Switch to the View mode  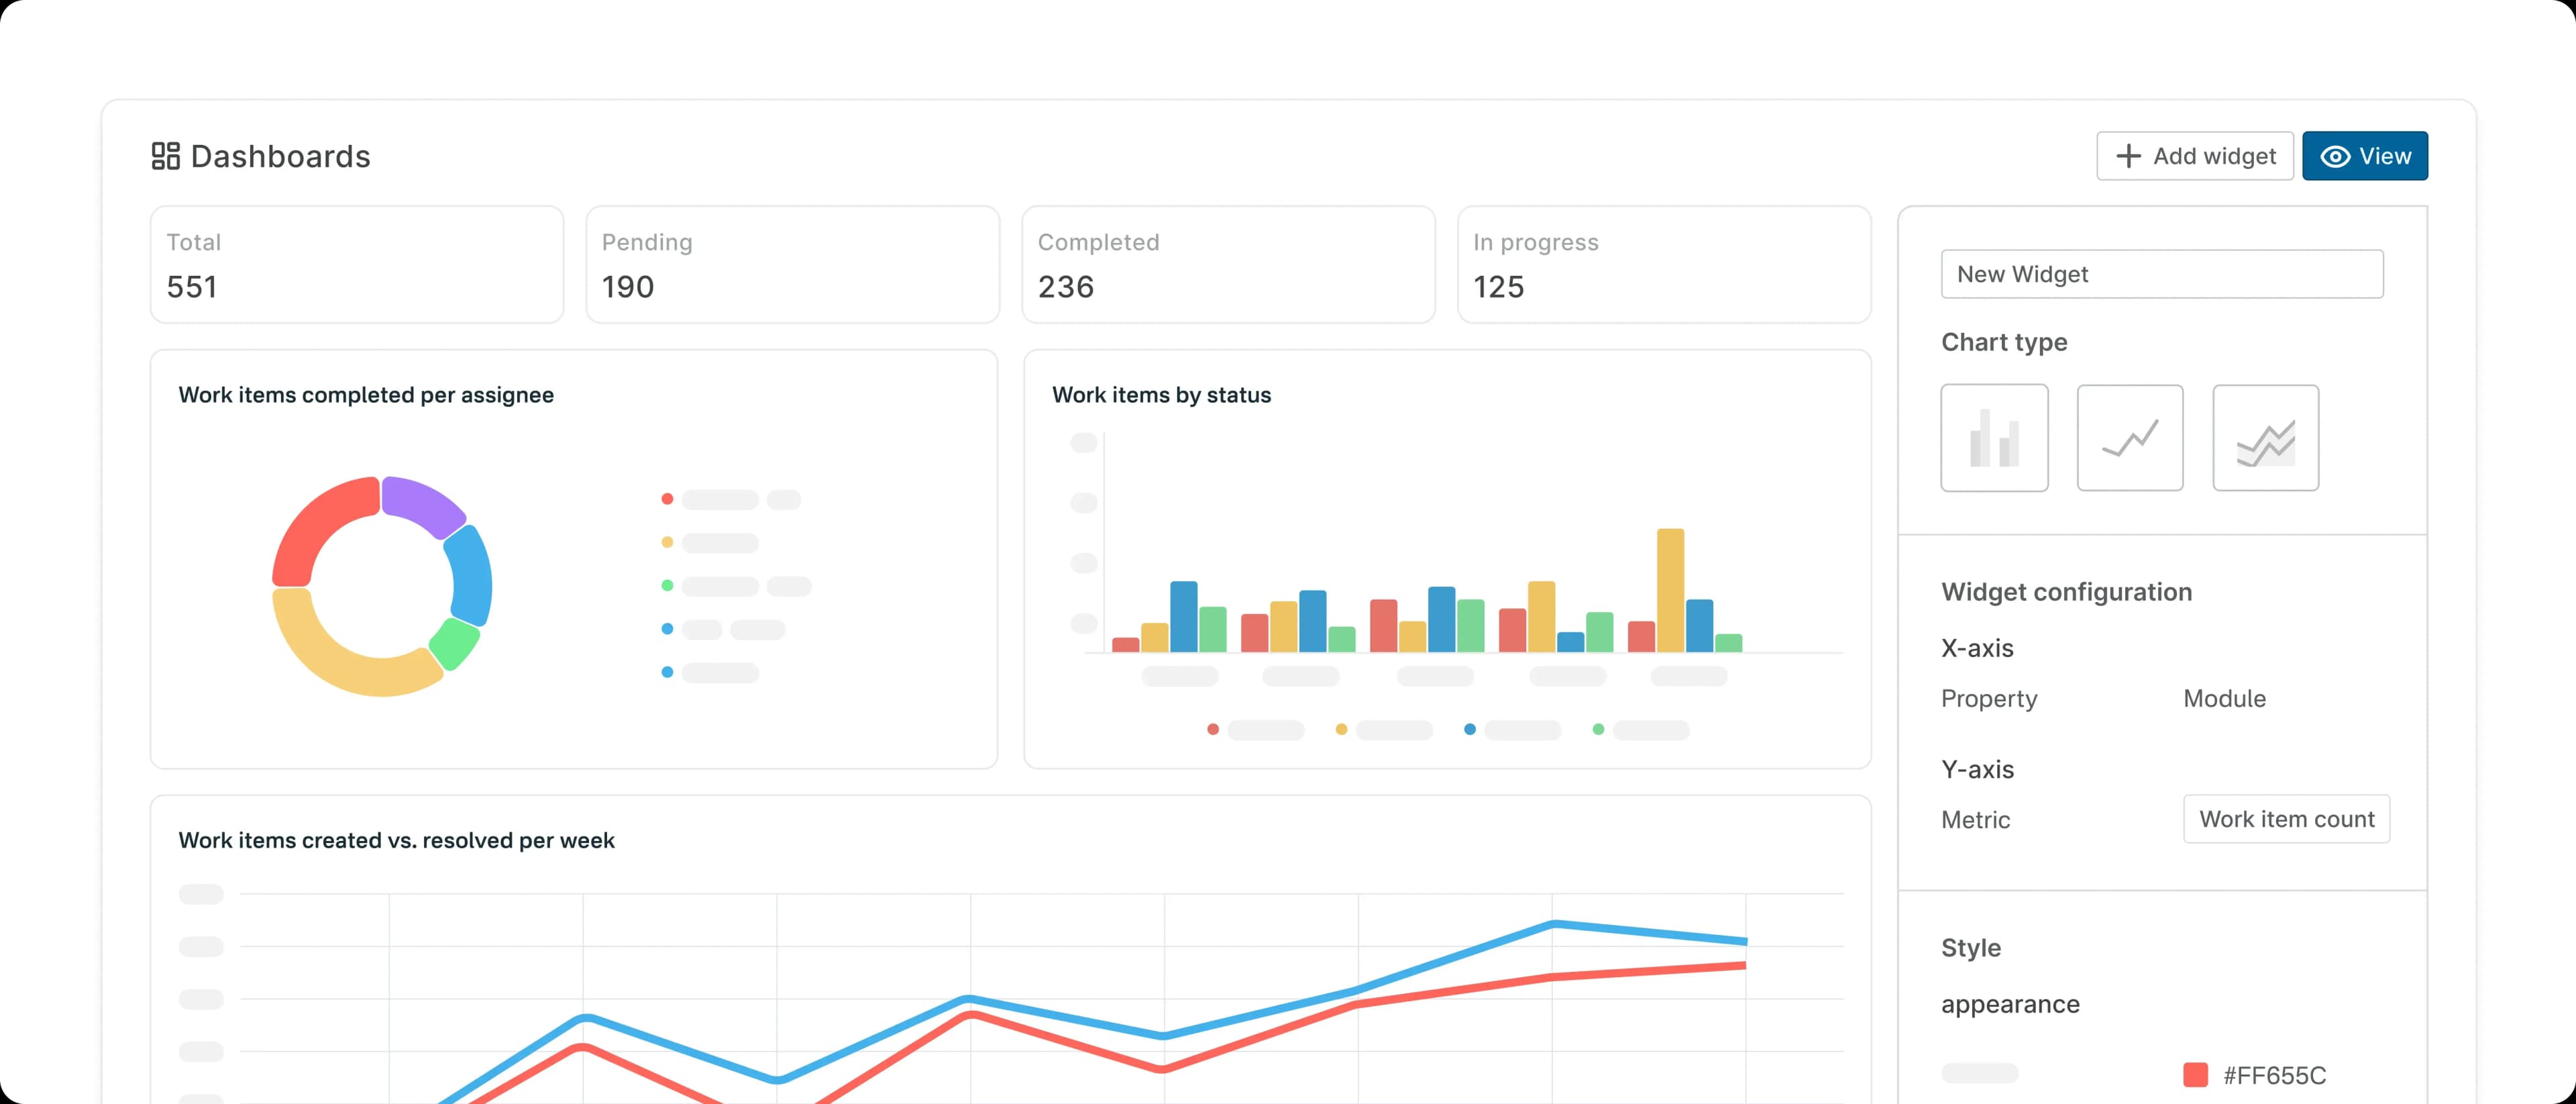[2365, 156]
